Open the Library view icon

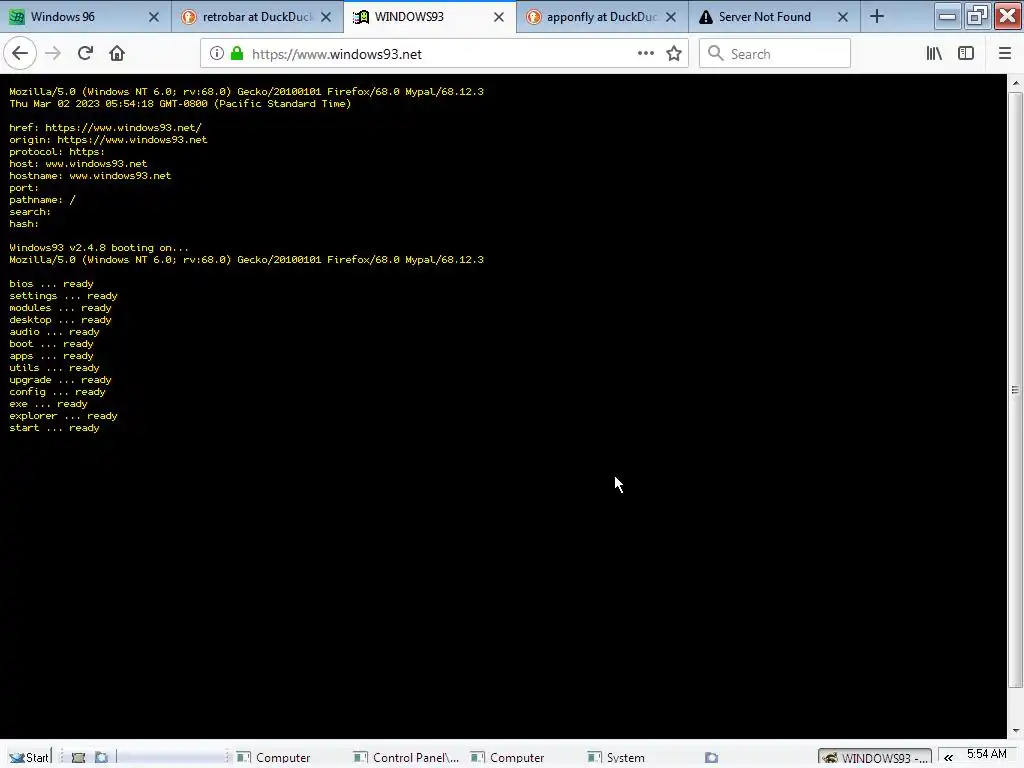tap(934, 54)
